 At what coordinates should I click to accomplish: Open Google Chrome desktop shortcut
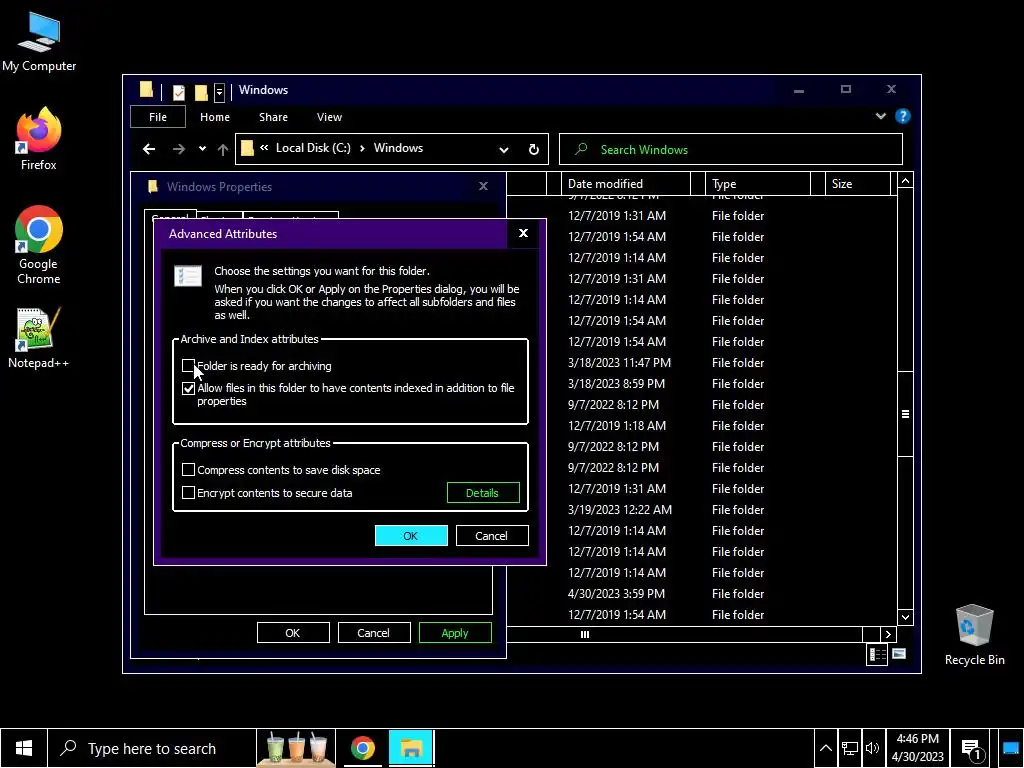click(39, 245)
